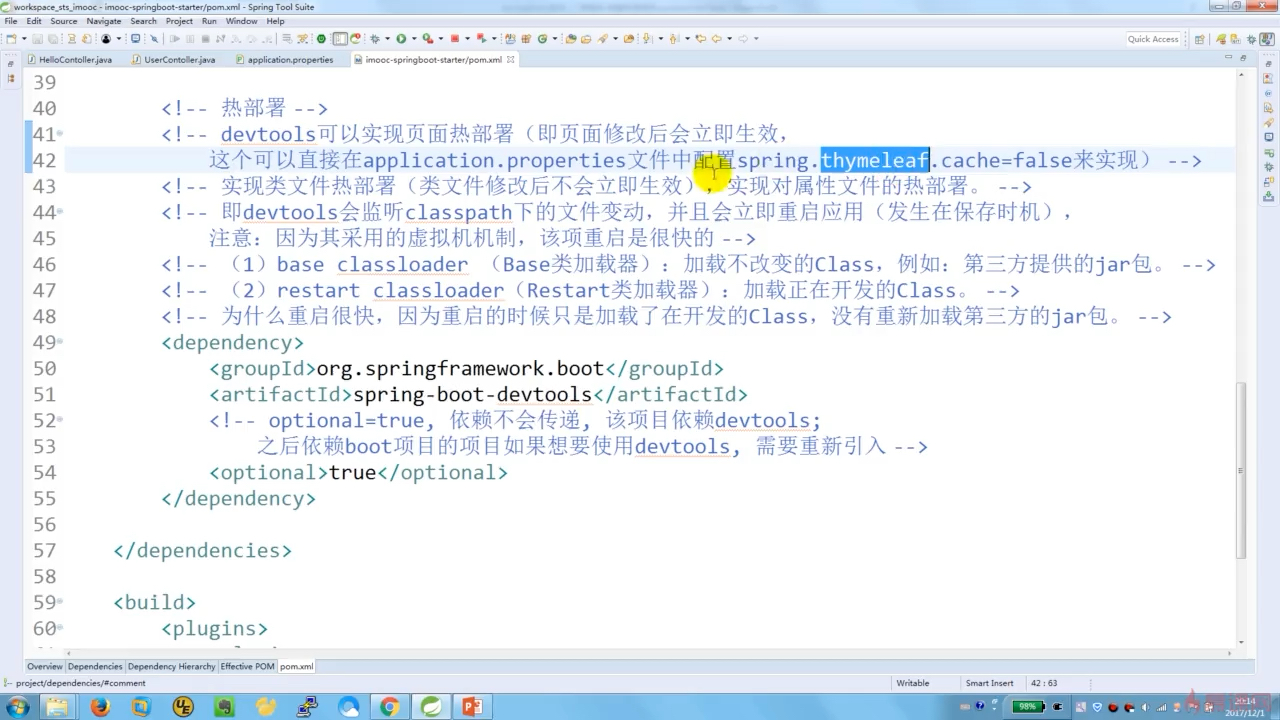Open the dropdown arrow beside Run button
The height and width of the screenshot is (720, 1280).
[412, 39]
